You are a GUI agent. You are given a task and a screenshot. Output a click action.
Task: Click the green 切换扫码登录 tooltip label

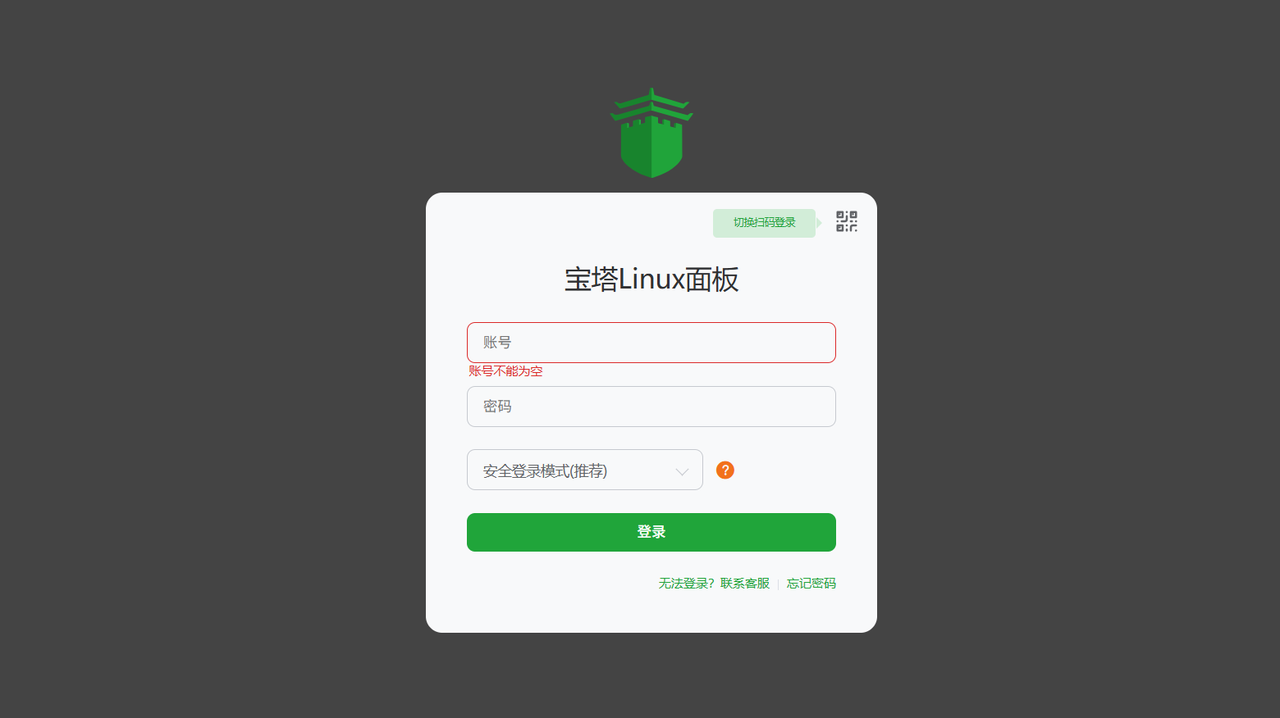764,223
